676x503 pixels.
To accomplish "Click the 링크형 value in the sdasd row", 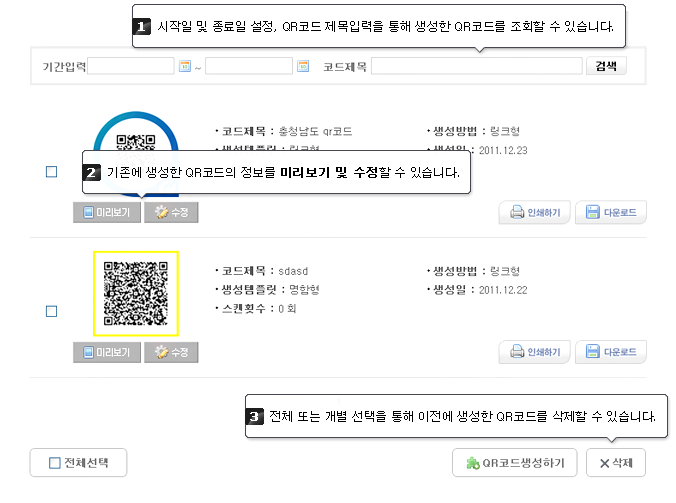I will click(x=505, y=271).
